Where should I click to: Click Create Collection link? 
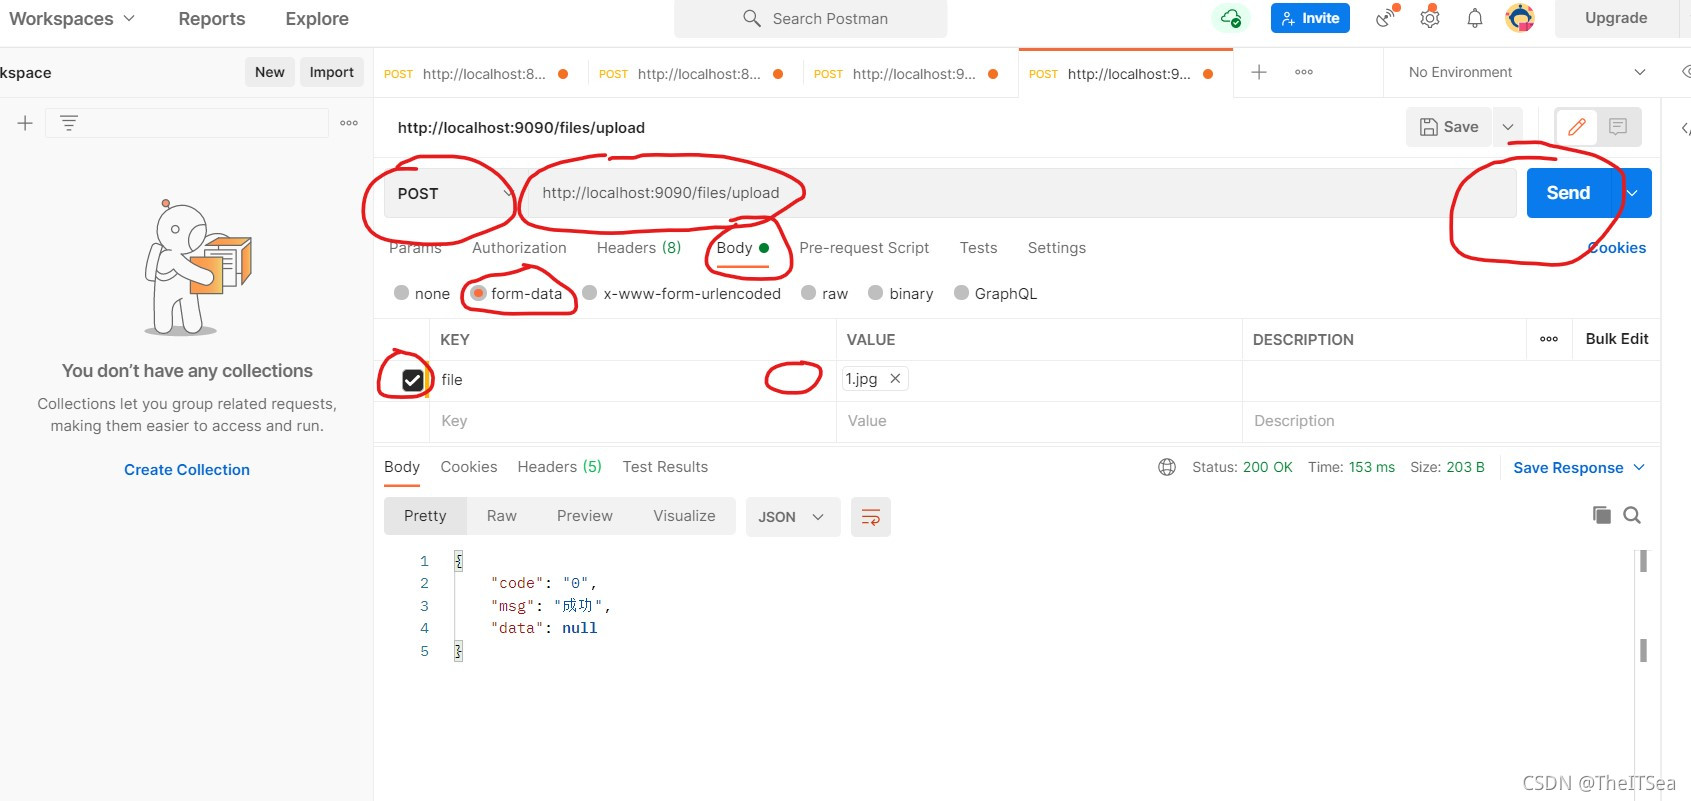tap(187, 470)
